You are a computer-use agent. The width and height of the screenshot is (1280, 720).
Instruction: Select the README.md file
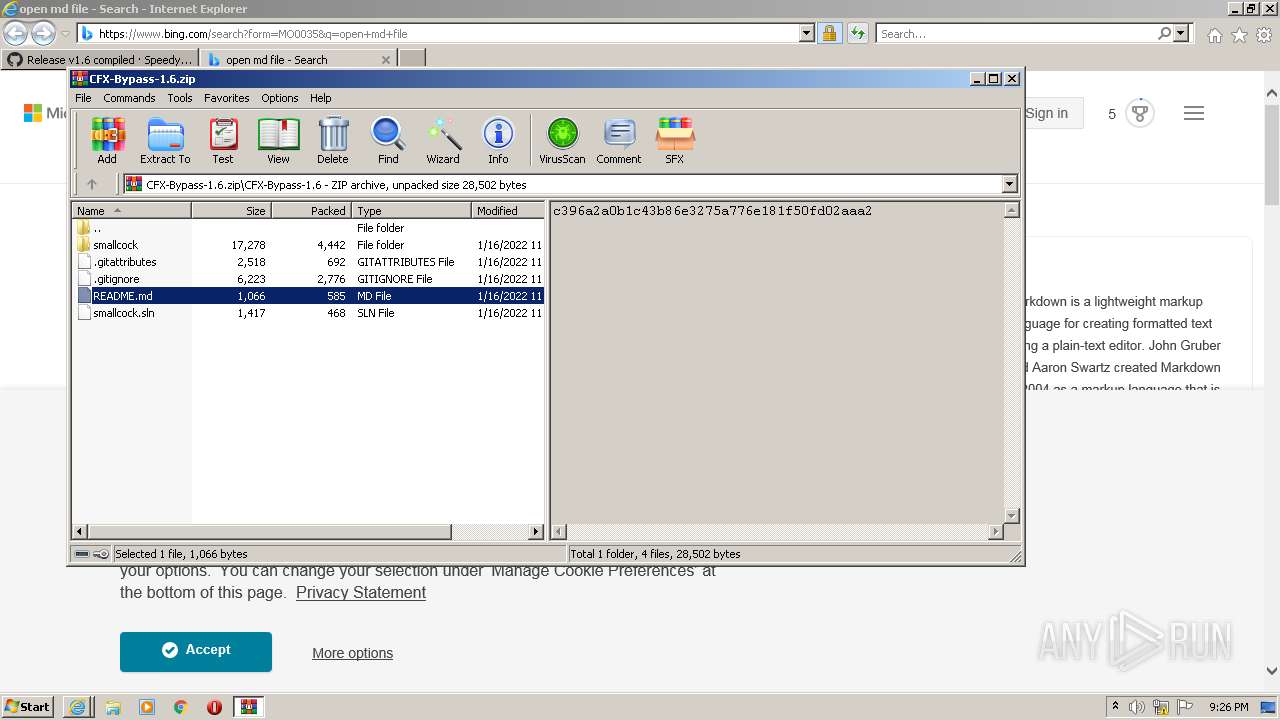[310, 295]
